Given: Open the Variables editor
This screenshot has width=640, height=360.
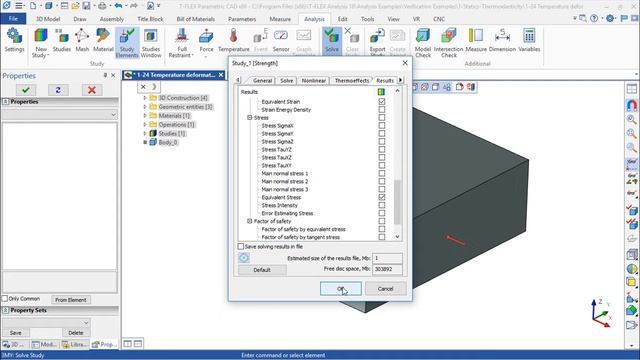Looking at the screenshot, I should [529, 40].
